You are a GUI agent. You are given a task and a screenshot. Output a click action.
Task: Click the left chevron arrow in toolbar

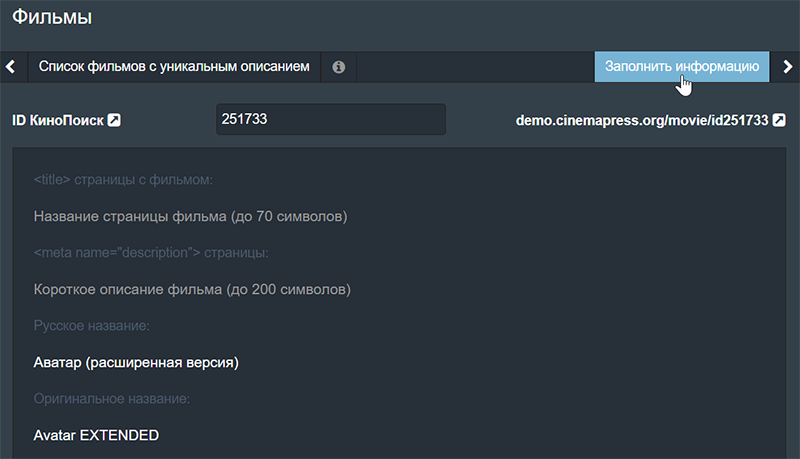10,67
